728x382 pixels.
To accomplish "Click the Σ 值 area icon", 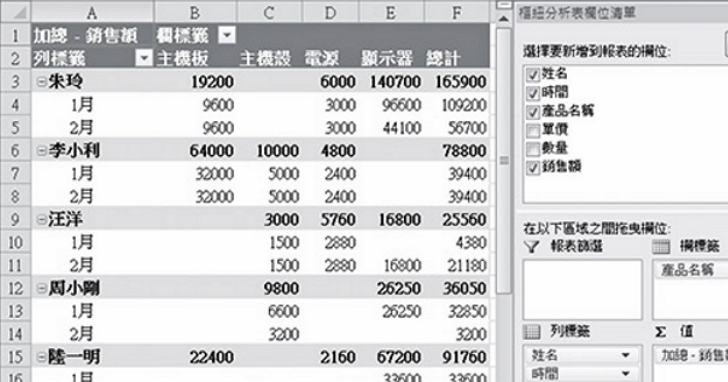I will tap(661, 332).
